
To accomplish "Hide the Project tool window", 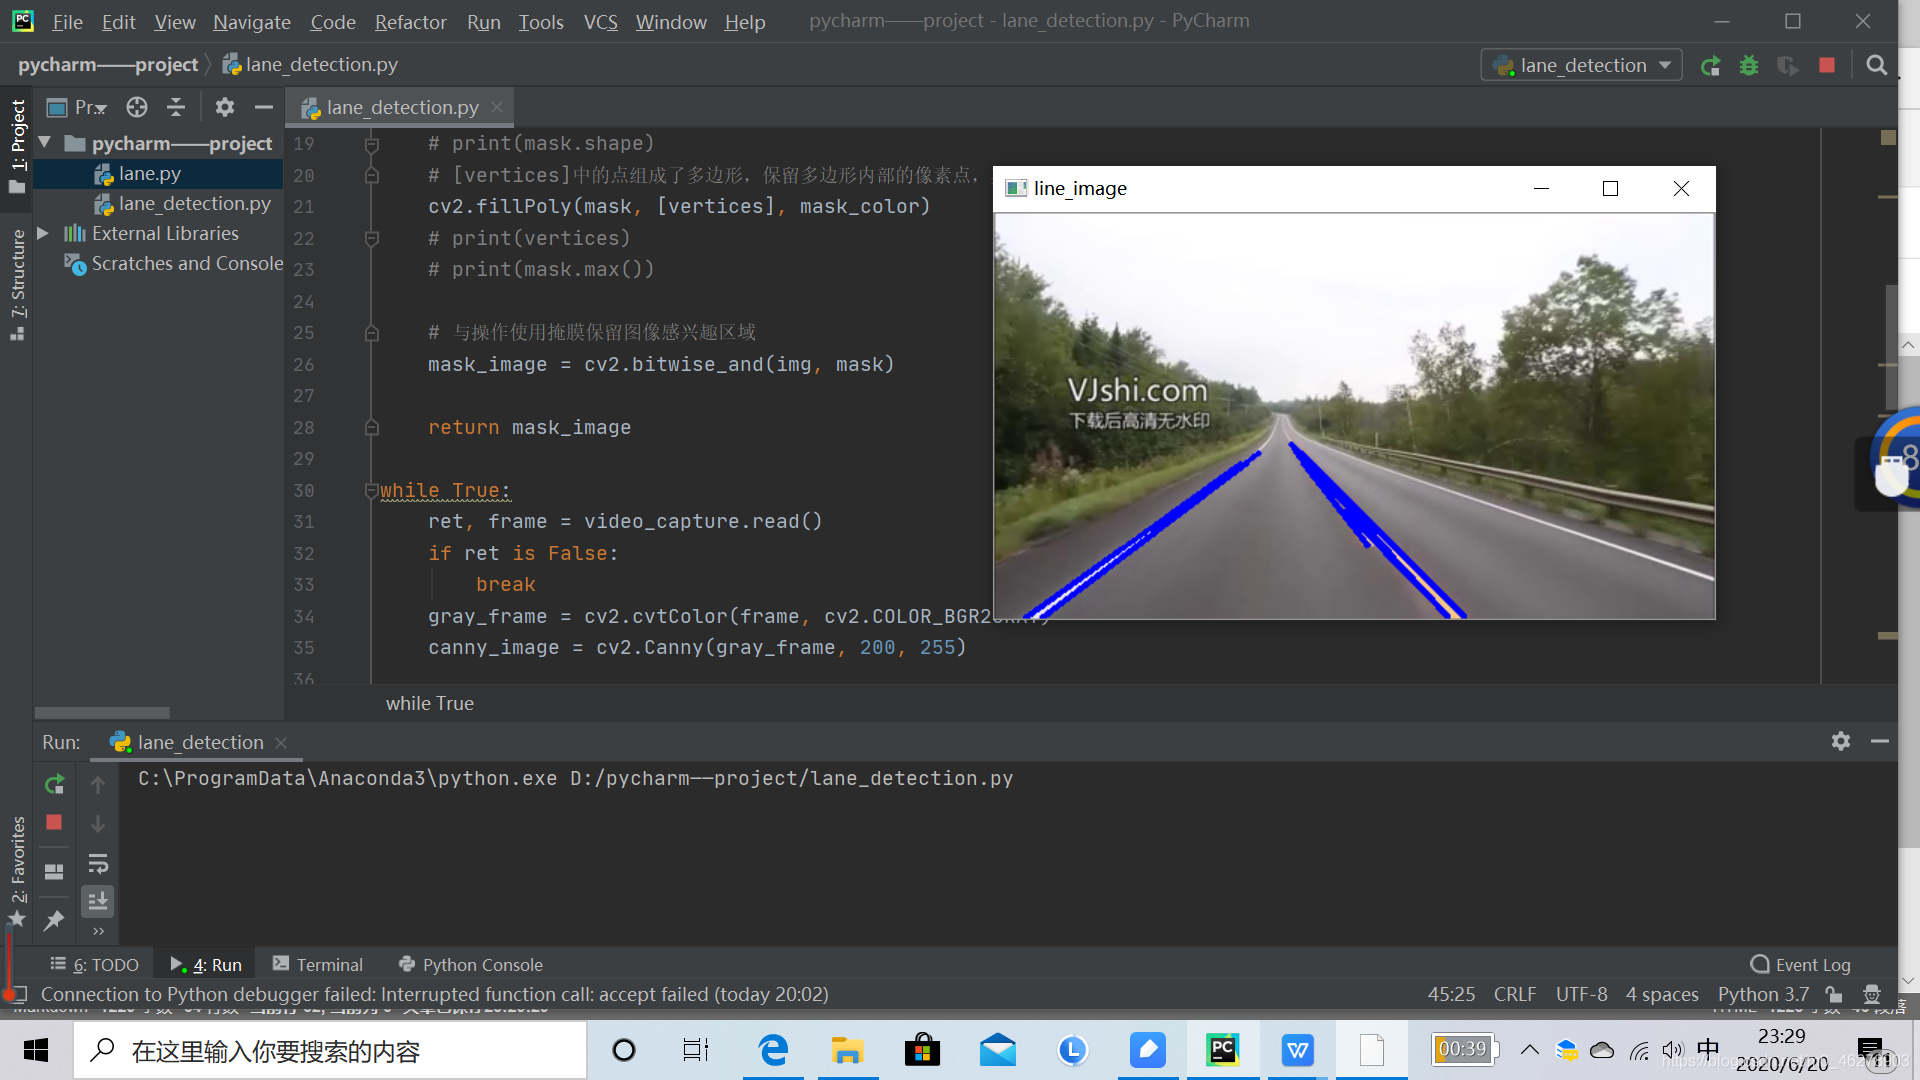I will tap(264, 107).
